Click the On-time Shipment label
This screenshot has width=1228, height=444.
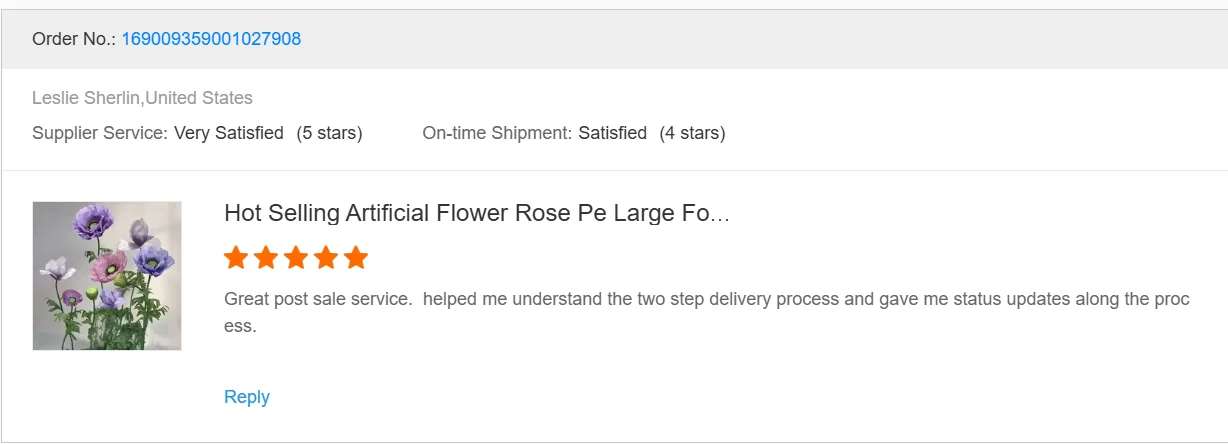pyautogui.click(x=498, y=133)
